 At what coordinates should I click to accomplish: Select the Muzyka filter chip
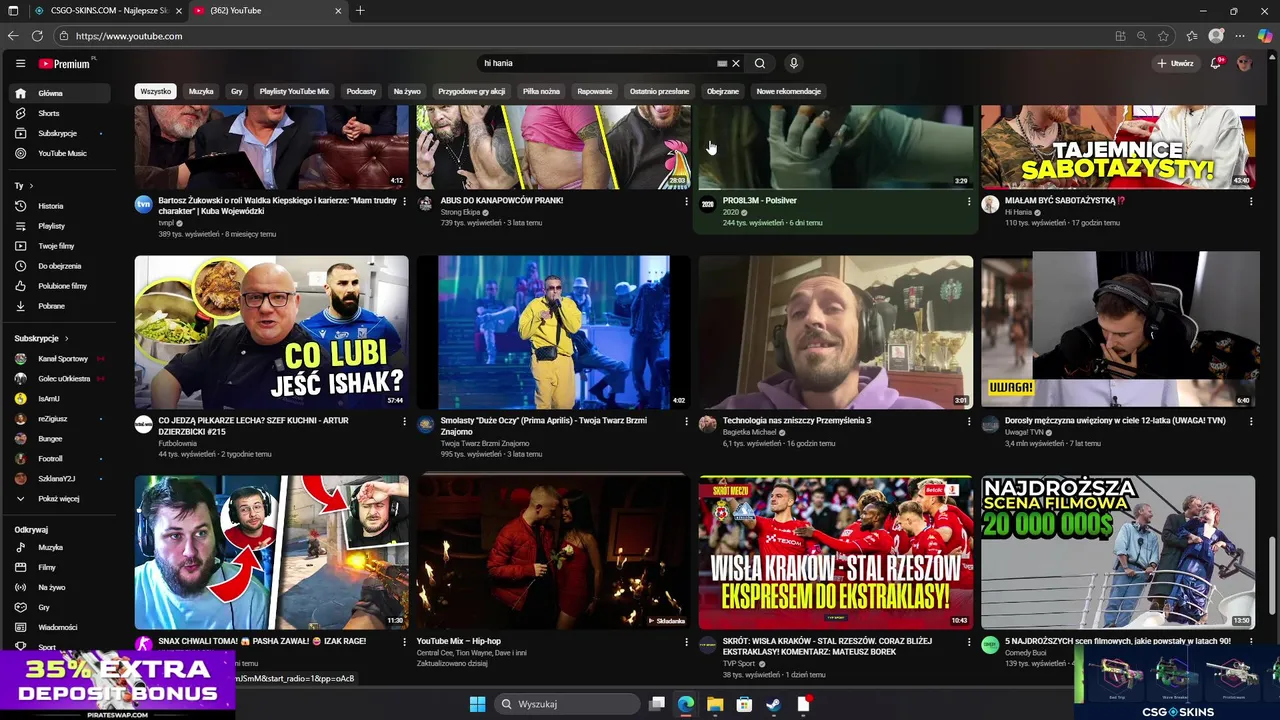[x=201, y=91]
